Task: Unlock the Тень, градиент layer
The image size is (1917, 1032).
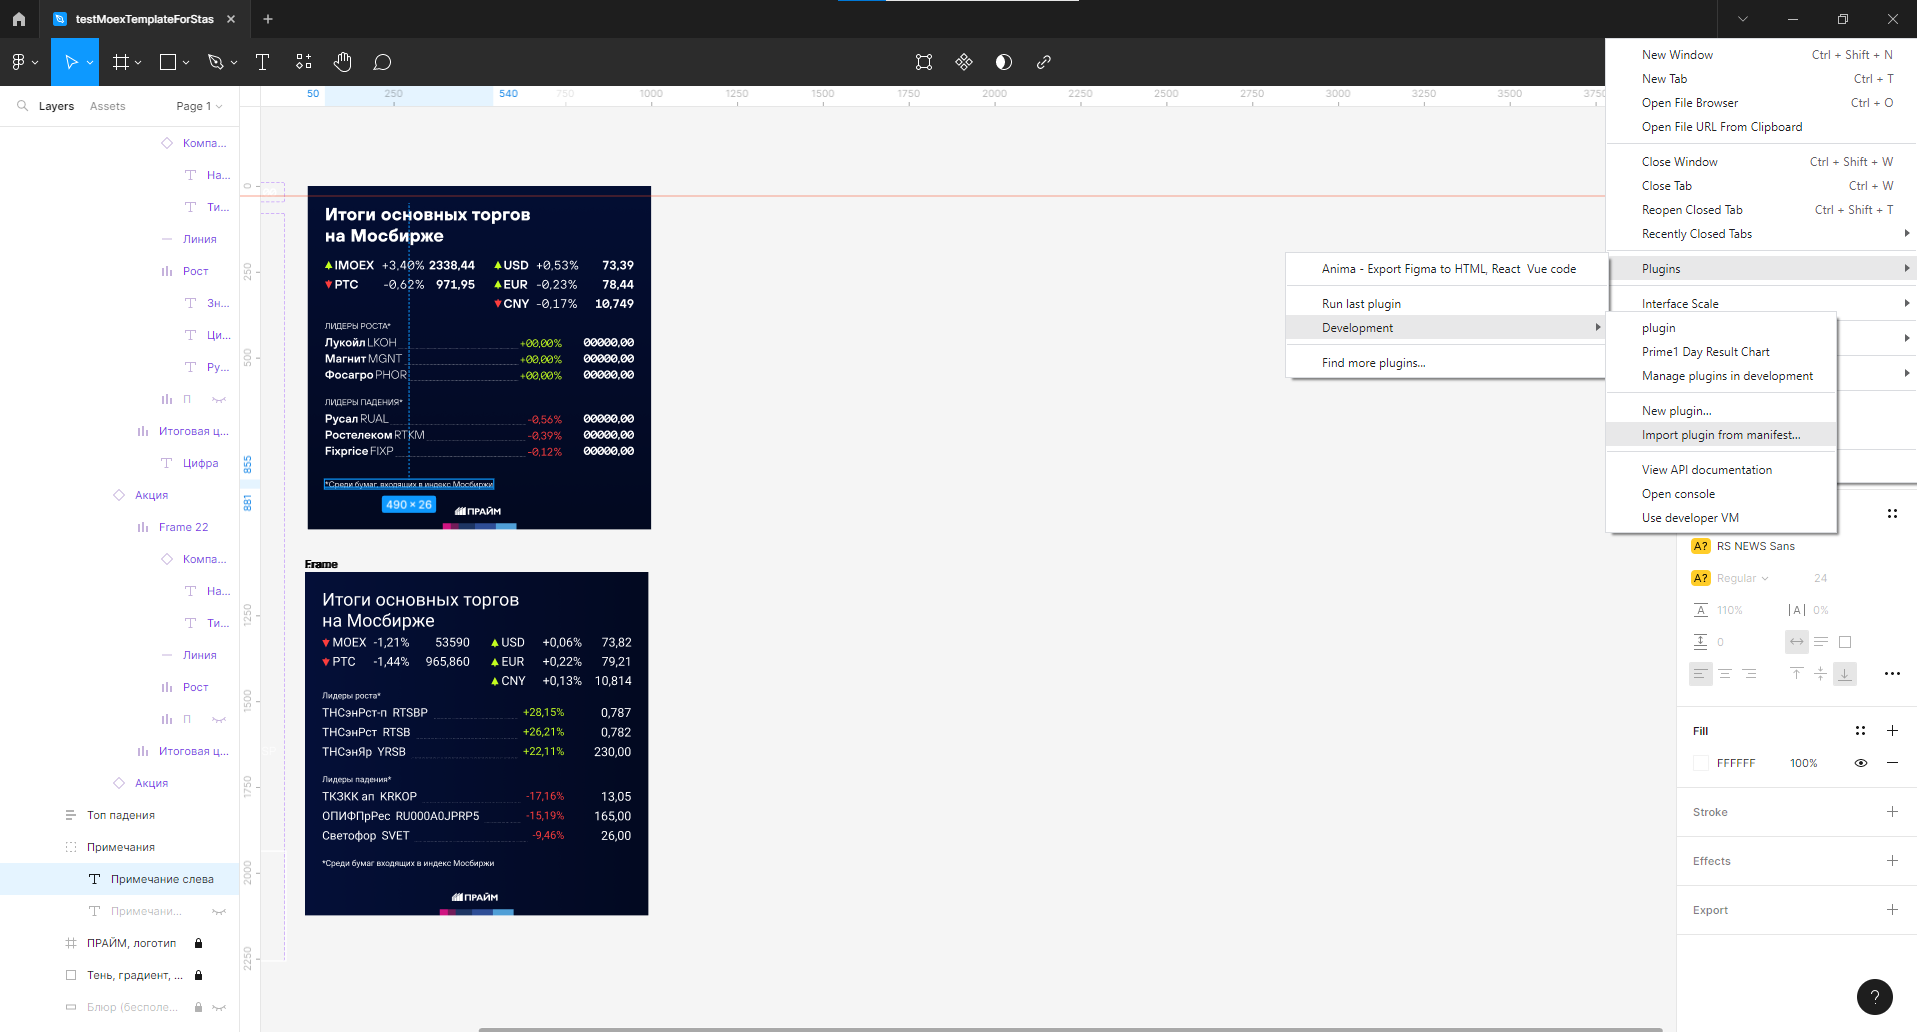Action: (x=198, y=975)
